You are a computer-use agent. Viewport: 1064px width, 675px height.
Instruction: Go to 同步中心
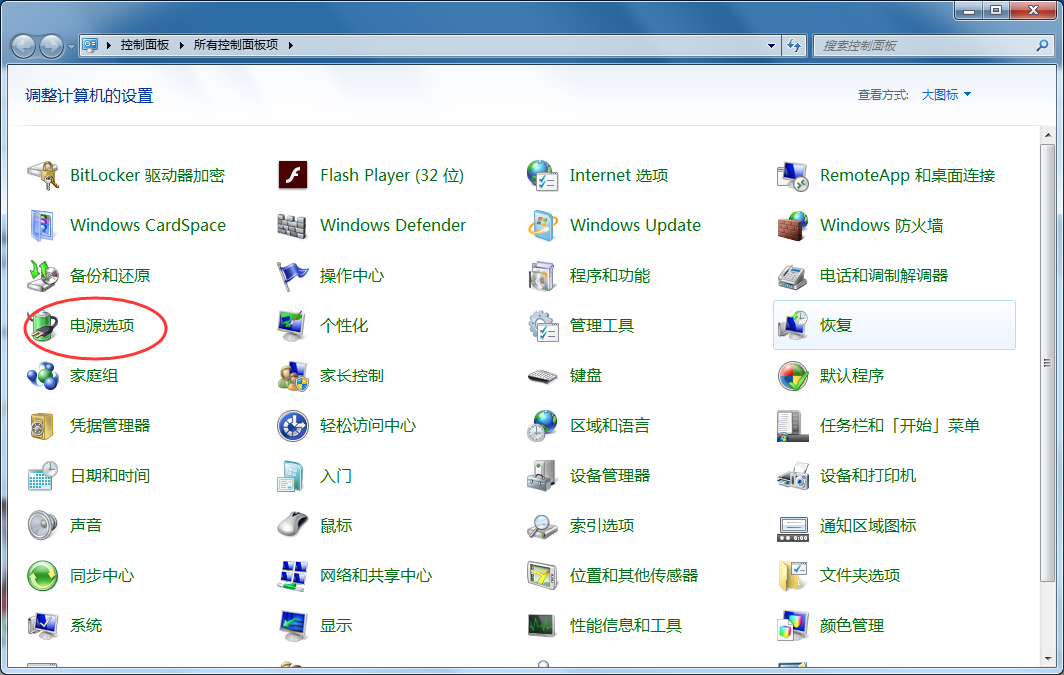coord(102,576)
